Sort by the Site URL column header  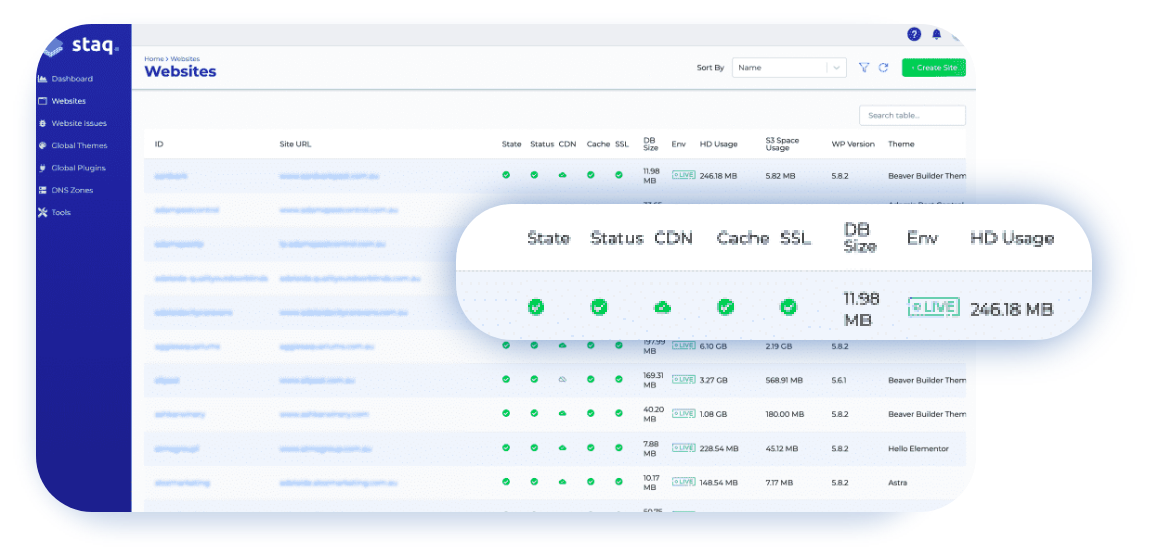coord(295,144)
